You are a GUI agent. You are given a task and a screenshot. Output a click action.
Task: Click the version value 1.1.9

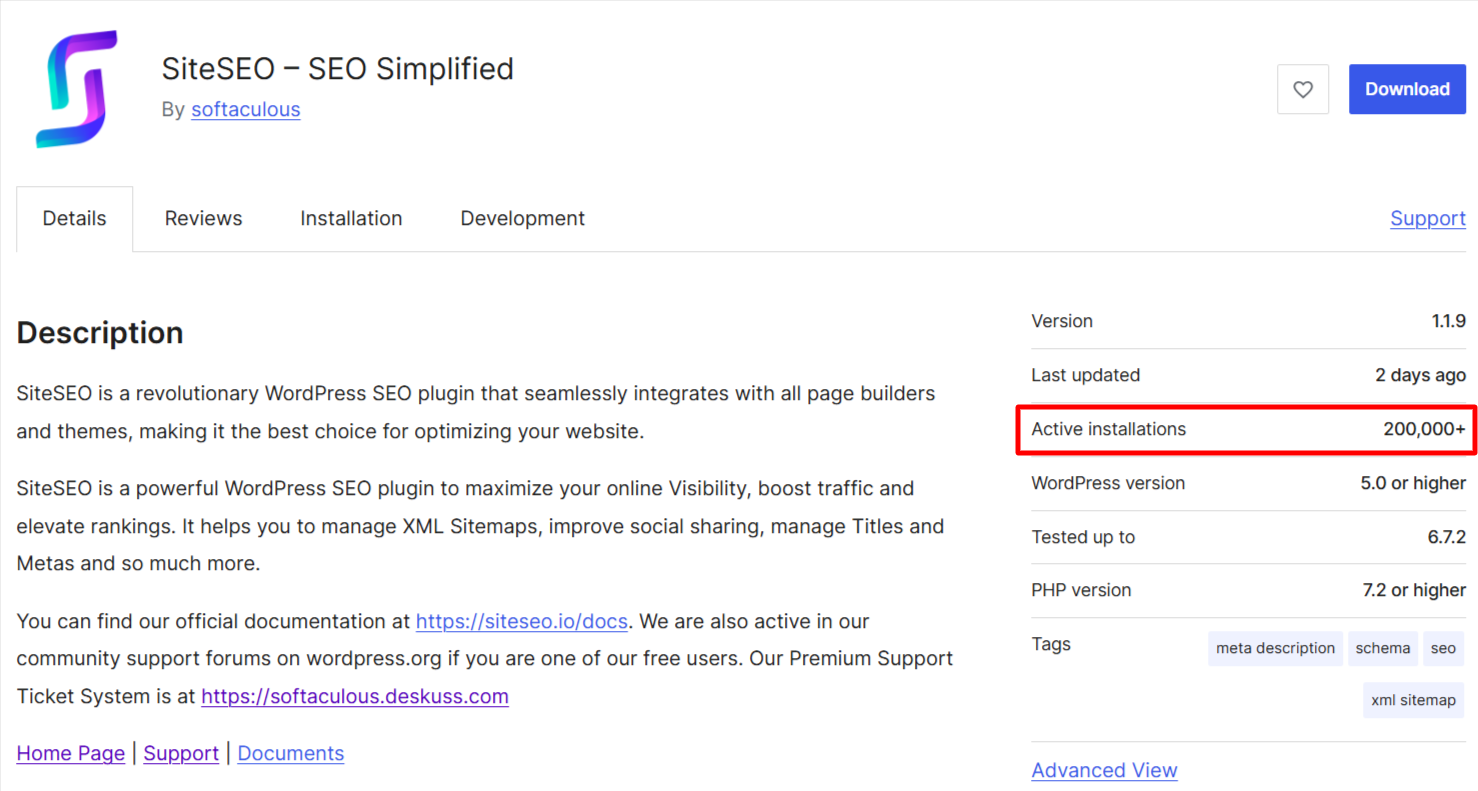pyautogui.click(x=1448, y=321)
